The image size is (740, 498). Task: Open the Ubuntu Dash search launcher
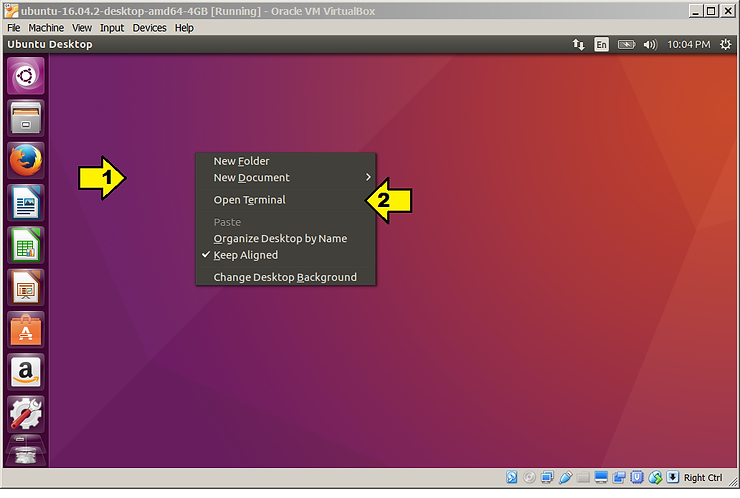pos(26,76)
